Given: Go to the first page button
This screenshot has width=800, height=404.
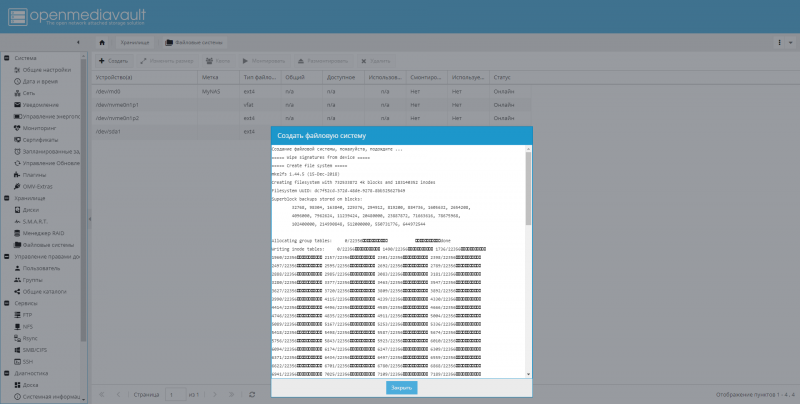Looking at the screenshot, I should tap(102, 395).
